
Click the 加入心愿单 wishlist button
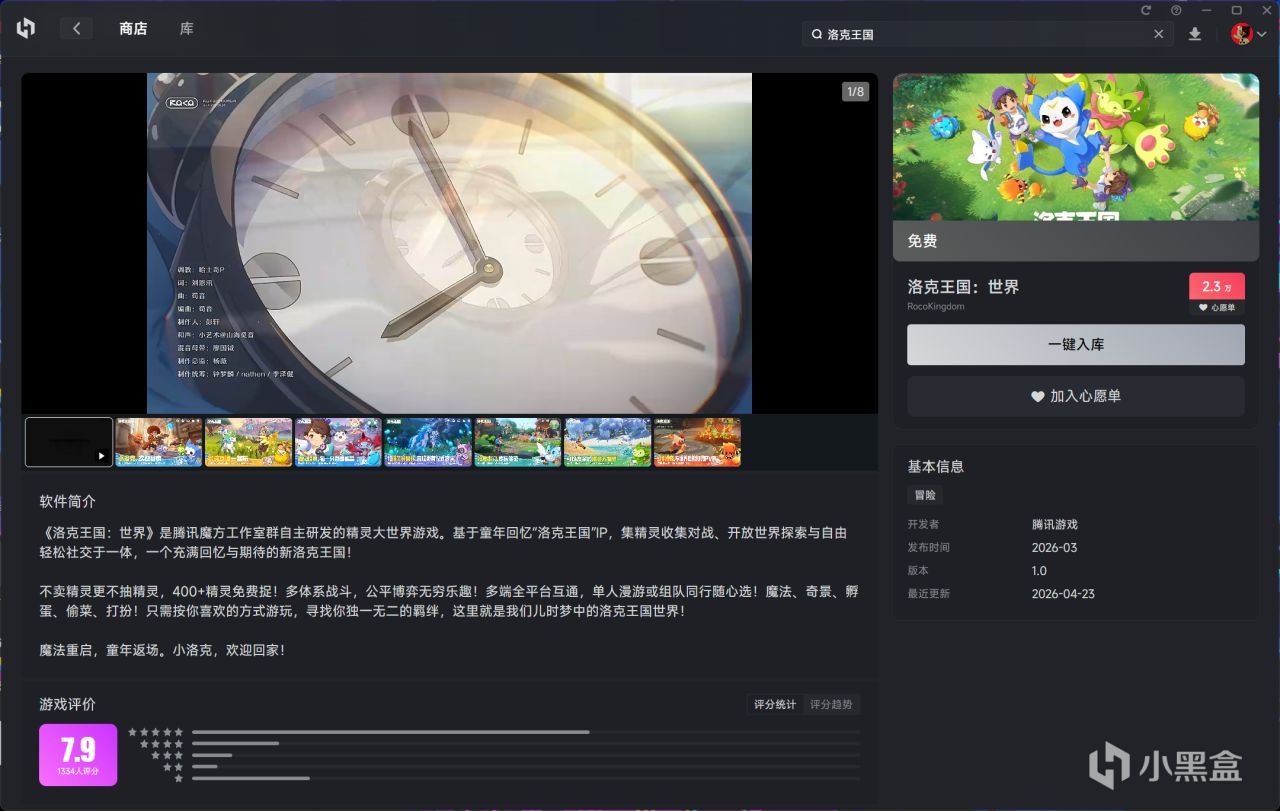click(x=1076, y=396)
